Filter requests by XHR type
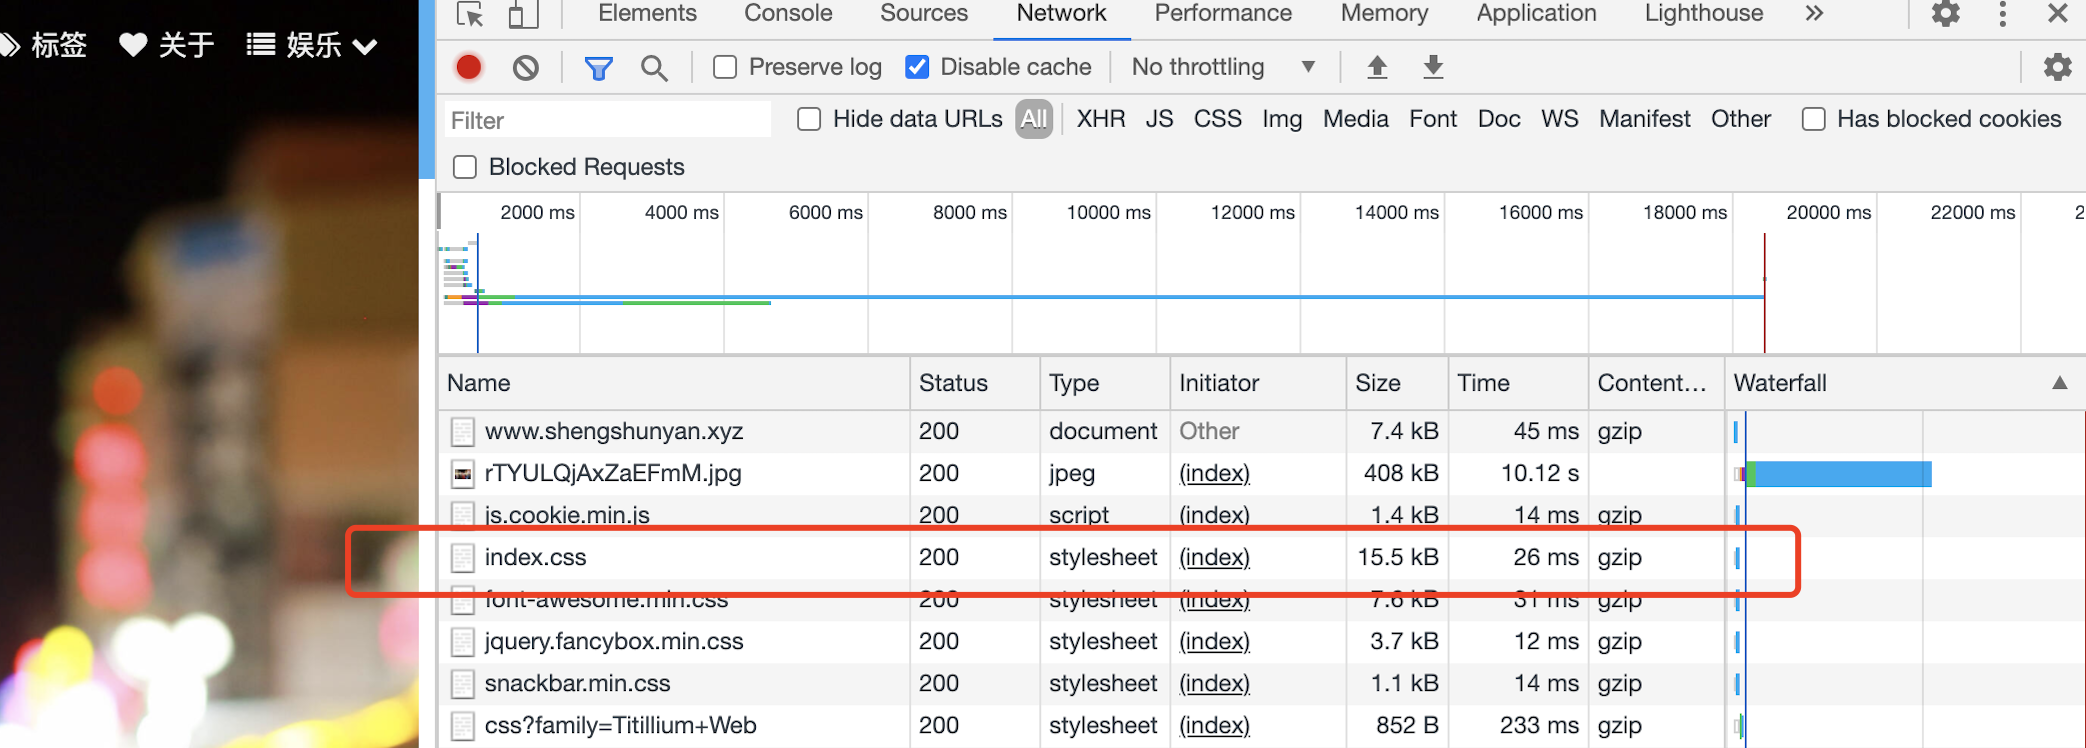The image size is (2086, 748). pyautogui.click(x=1100, y=119)
